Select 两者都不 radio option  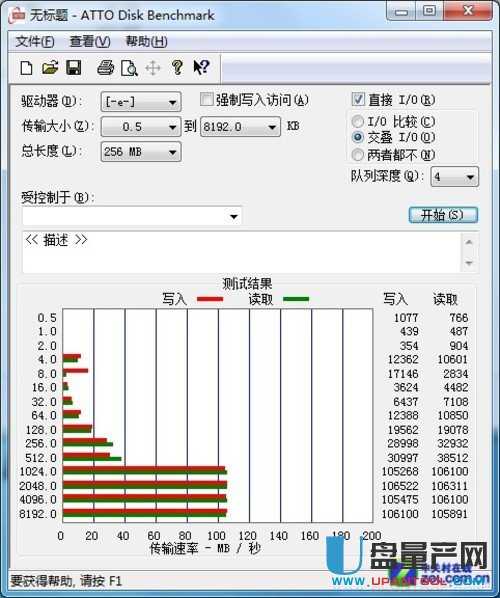(357, 155)
